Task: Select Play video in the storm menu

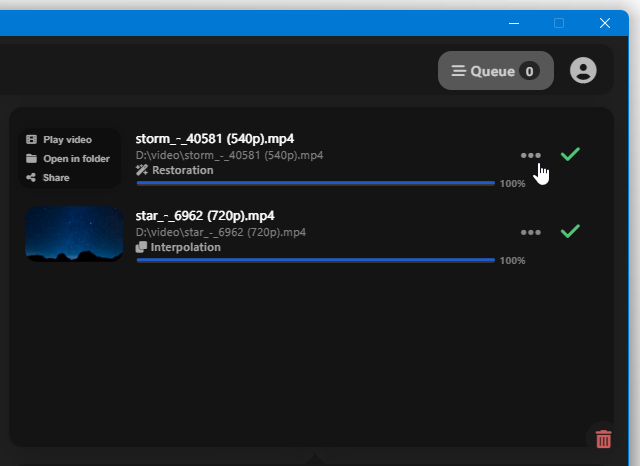Action: tap(59, 140)
